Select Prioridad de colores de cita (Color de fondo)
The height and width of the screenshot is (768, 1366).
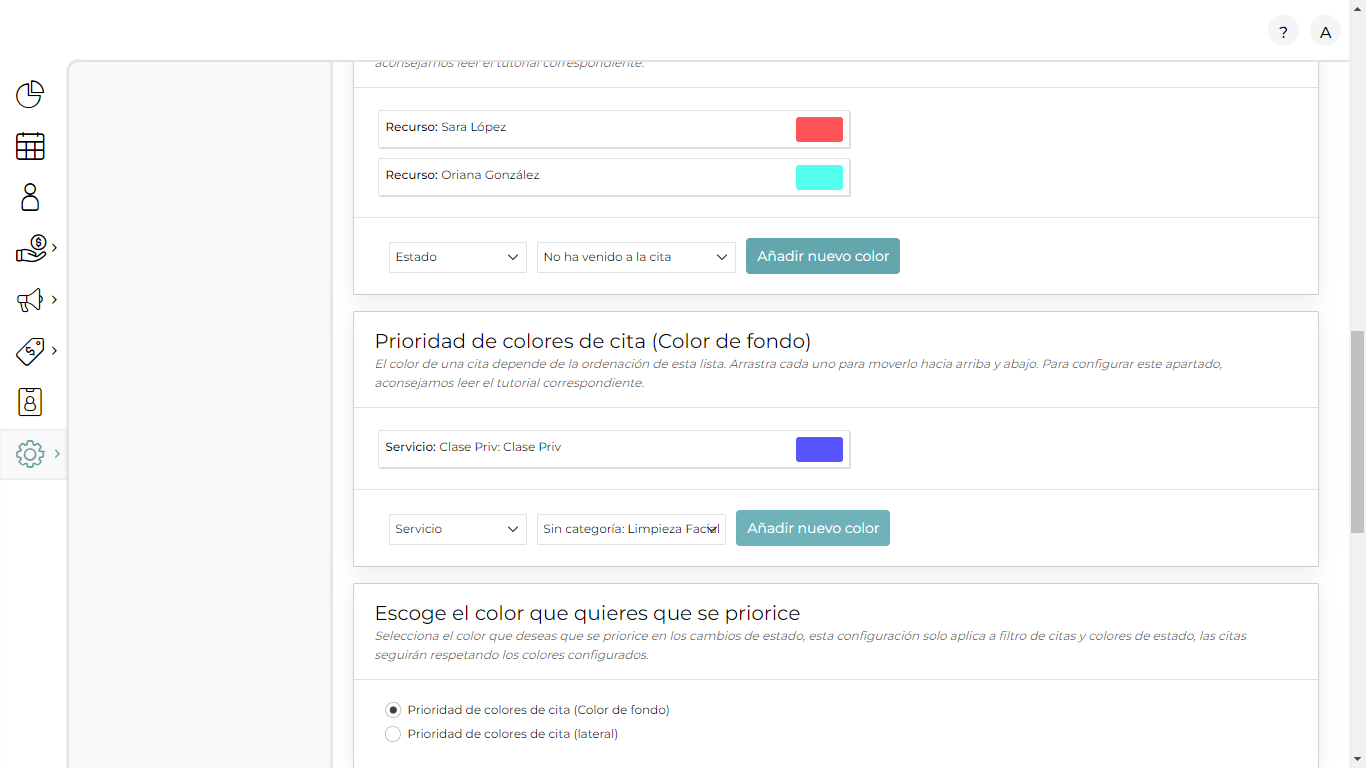[x=393, y=710]
